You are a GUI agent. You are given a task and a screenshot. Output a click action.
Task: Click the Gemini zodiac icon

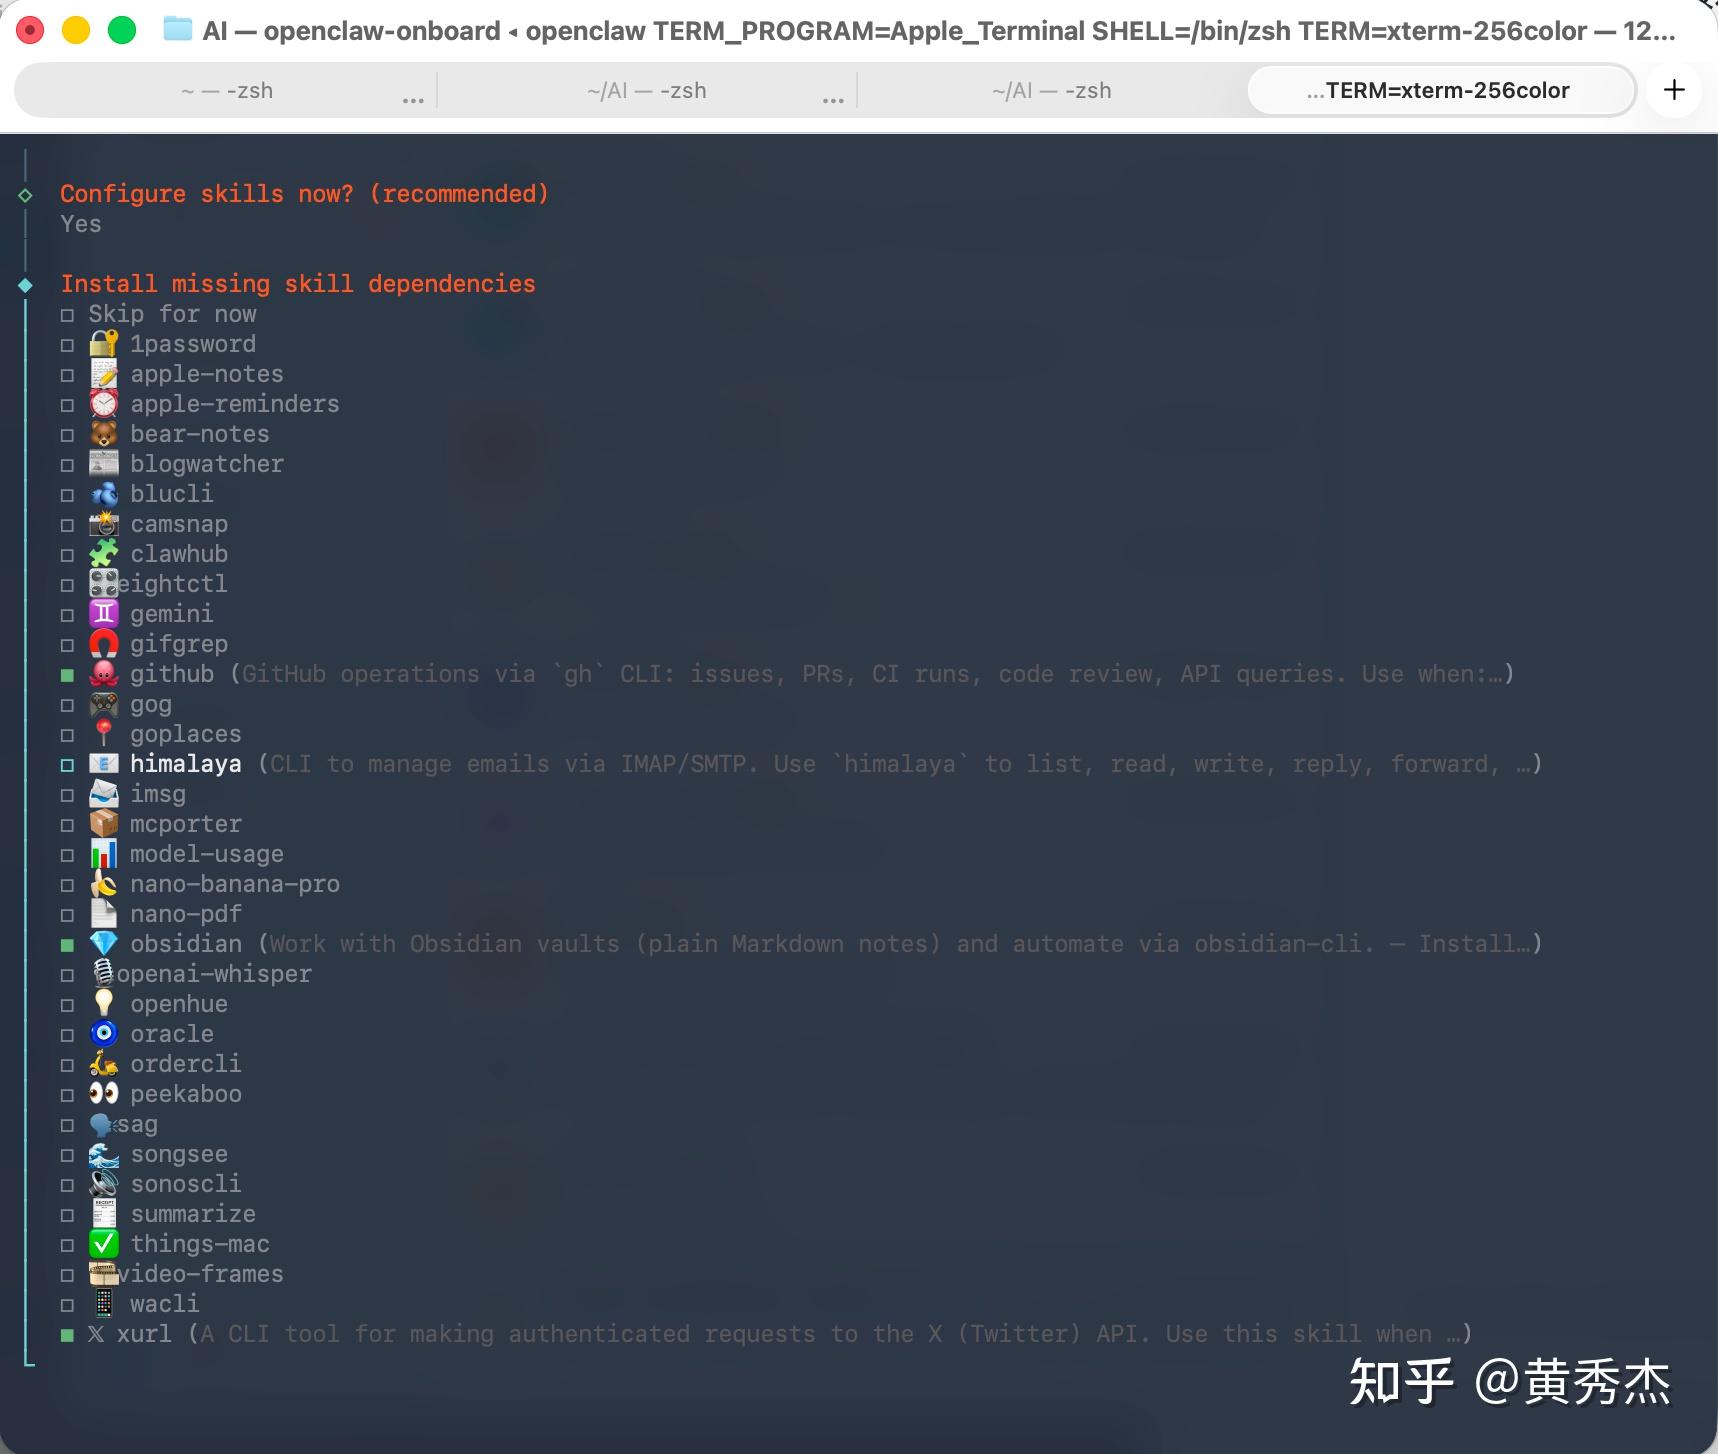pos(104,614)
